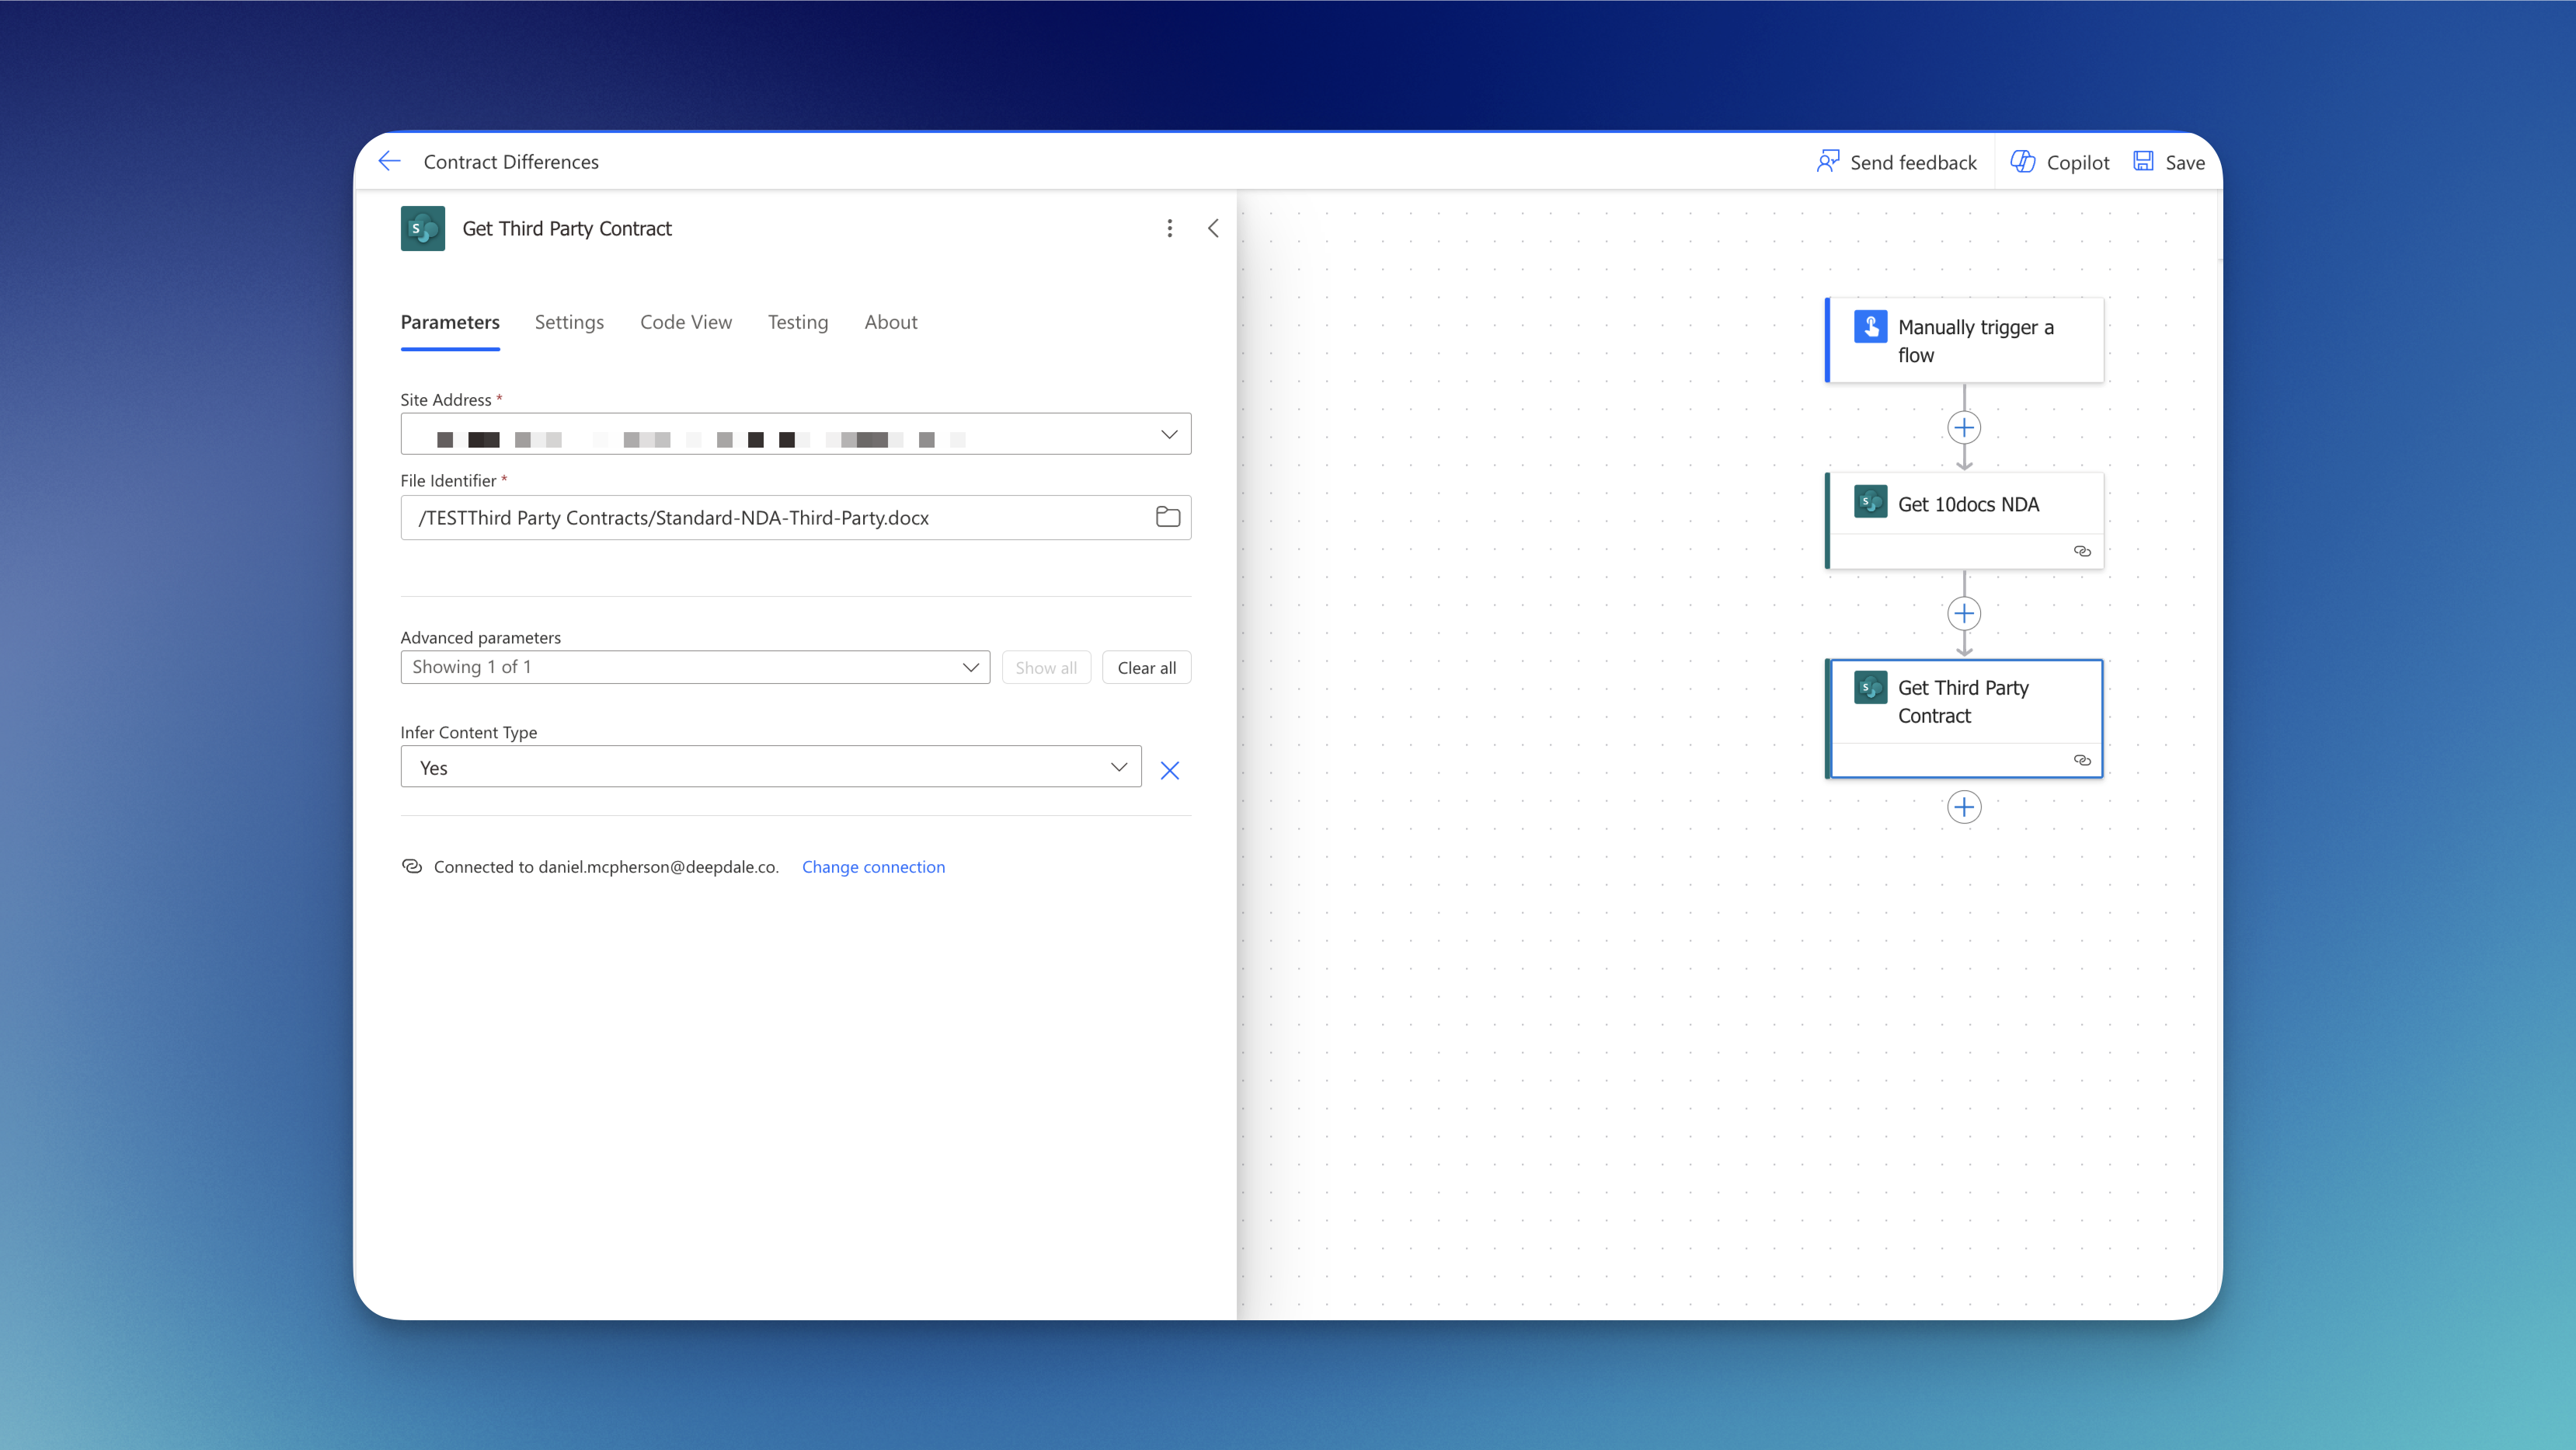The image size is (2576, 1450).
Task: Add new step below Get Third Party Contract
Action: [x=1963, y=807]
